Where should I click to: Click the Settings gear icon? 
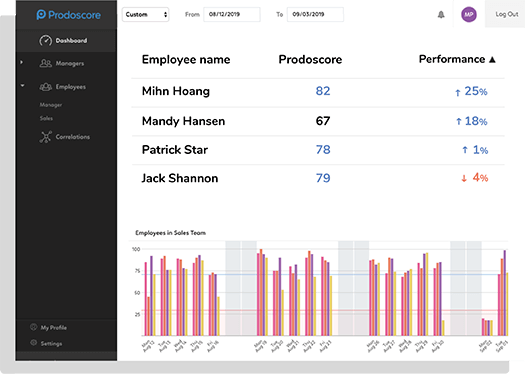[x=33, y=343]
